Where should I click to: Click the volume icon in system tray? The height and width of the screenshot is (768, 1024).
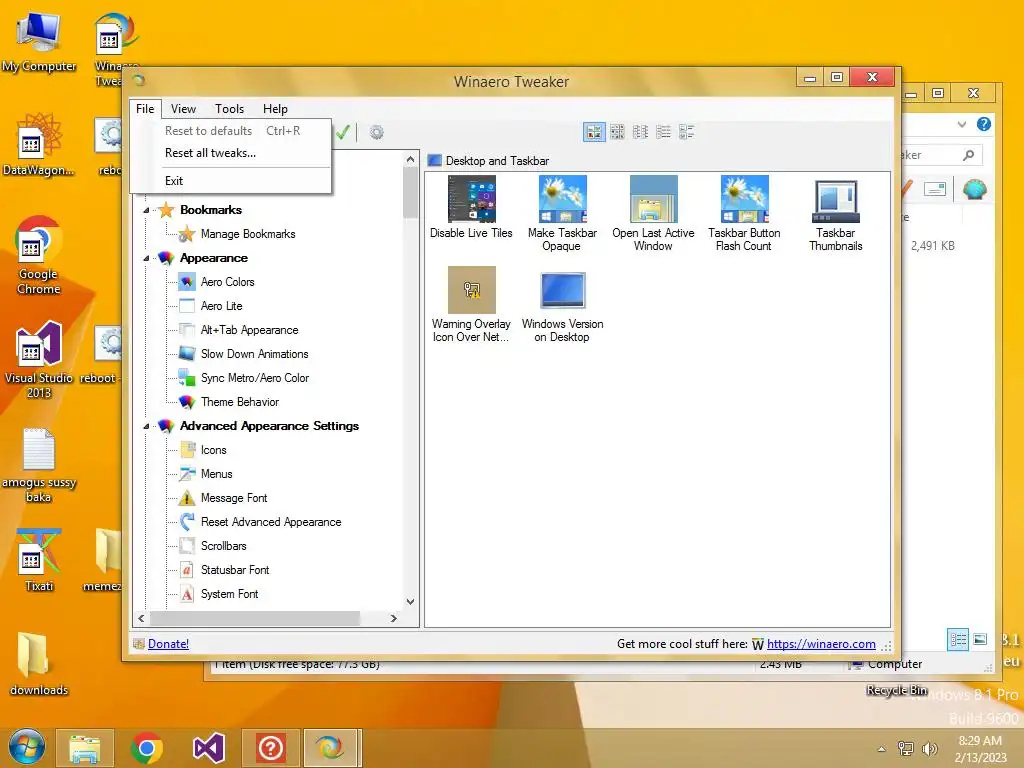click(x=930, y=748)
